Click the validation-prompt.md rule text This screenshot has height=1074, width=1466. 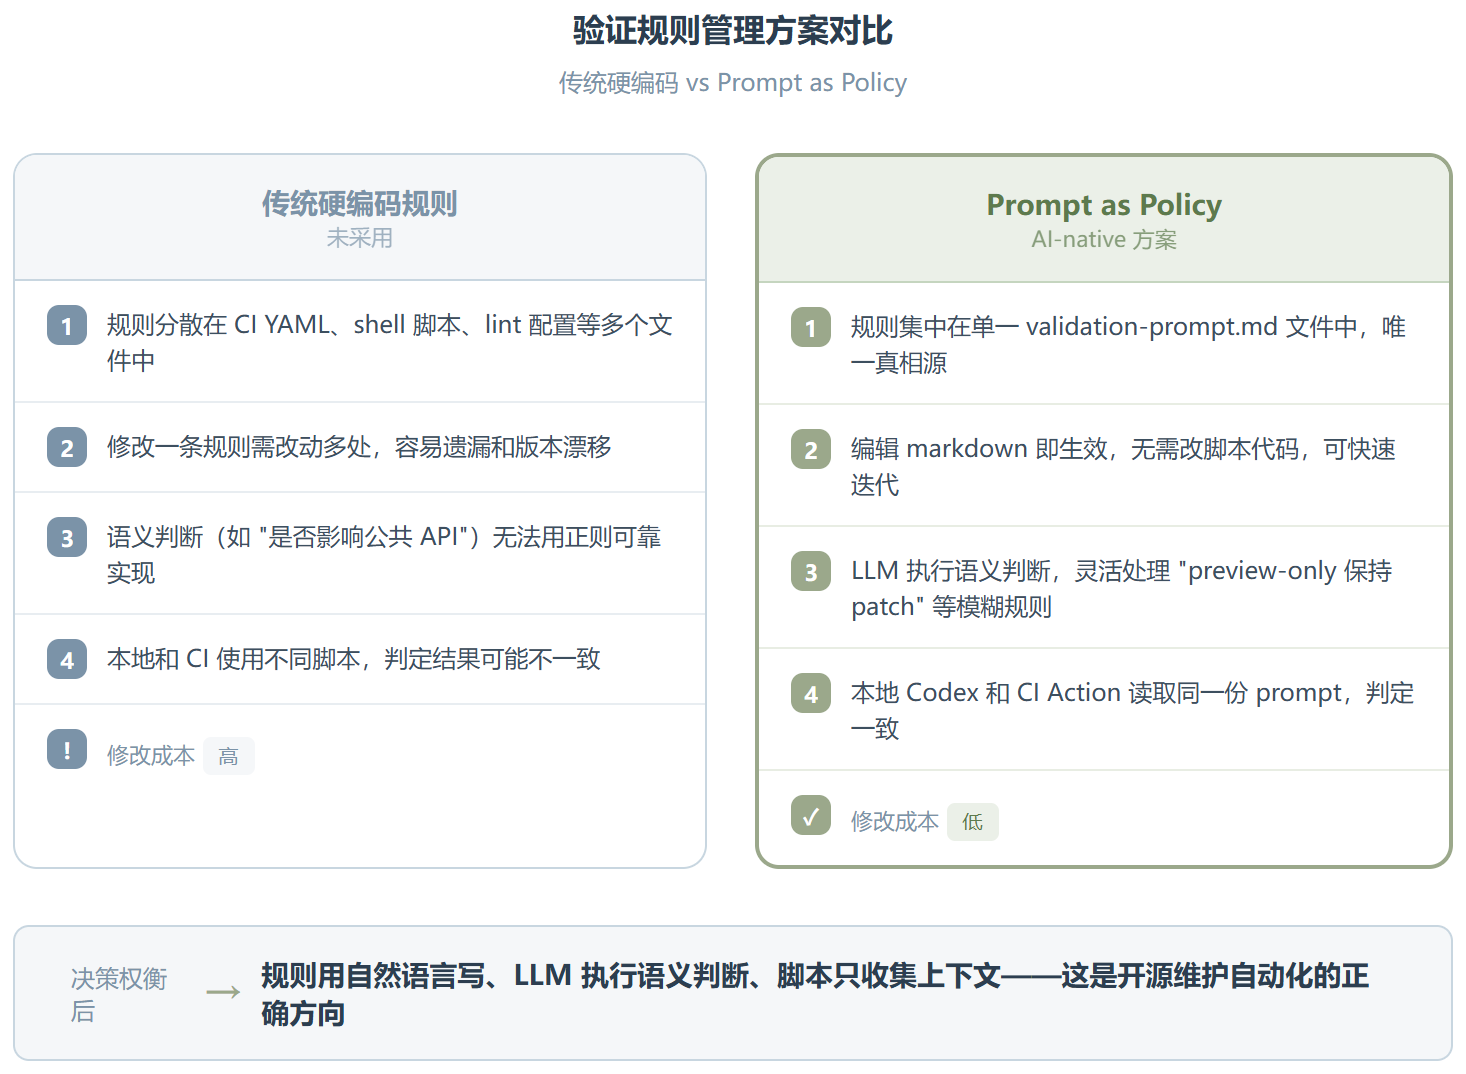click(x=1128, y=345)
